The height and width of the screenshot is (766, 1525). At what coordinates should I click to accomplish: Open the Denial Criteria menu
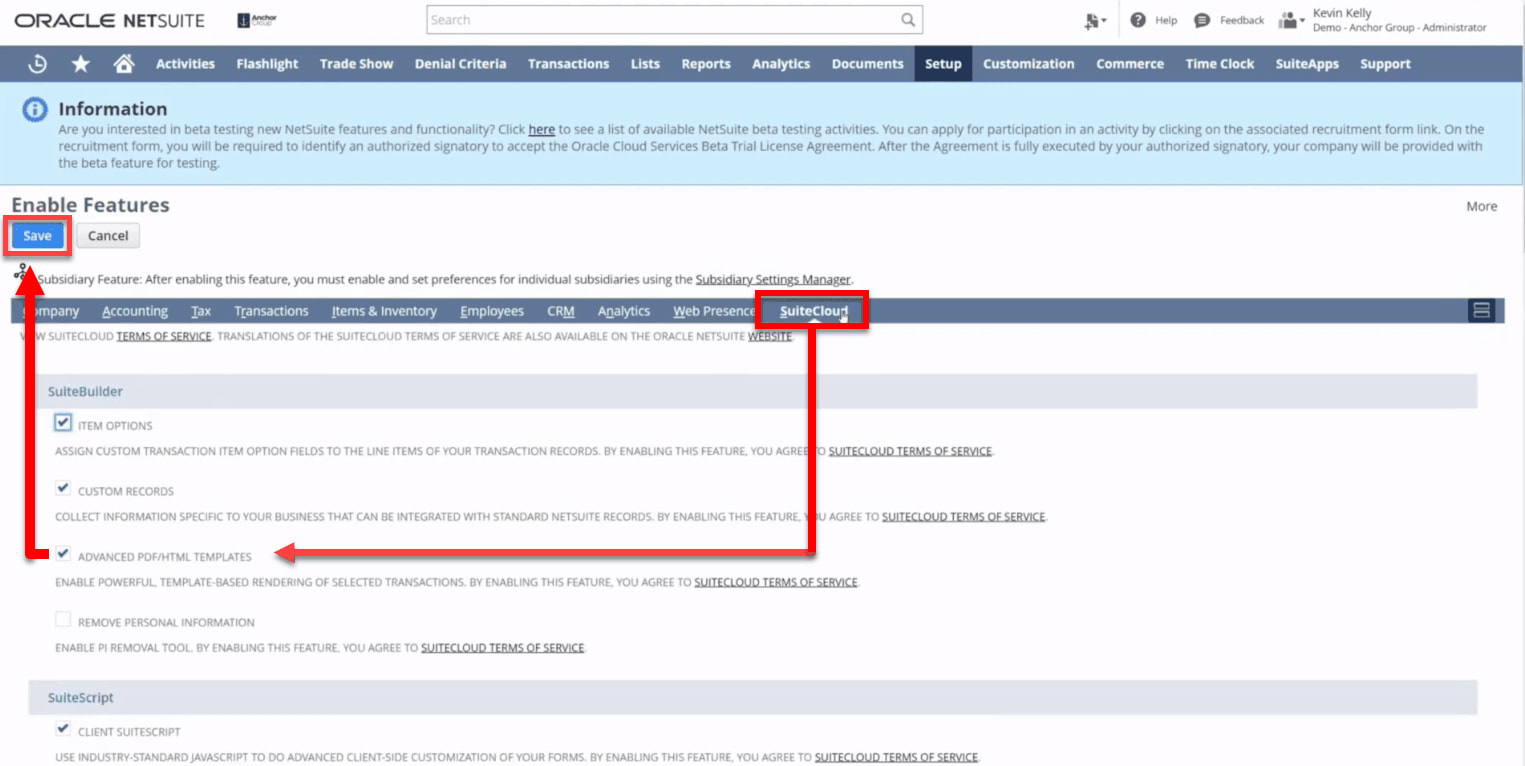coord(460,64)
